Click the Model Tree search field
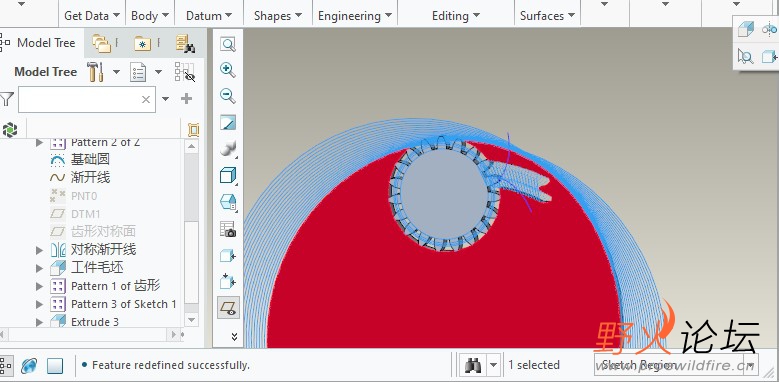Viewport: 779px width, 382px height. coord(87,99)
